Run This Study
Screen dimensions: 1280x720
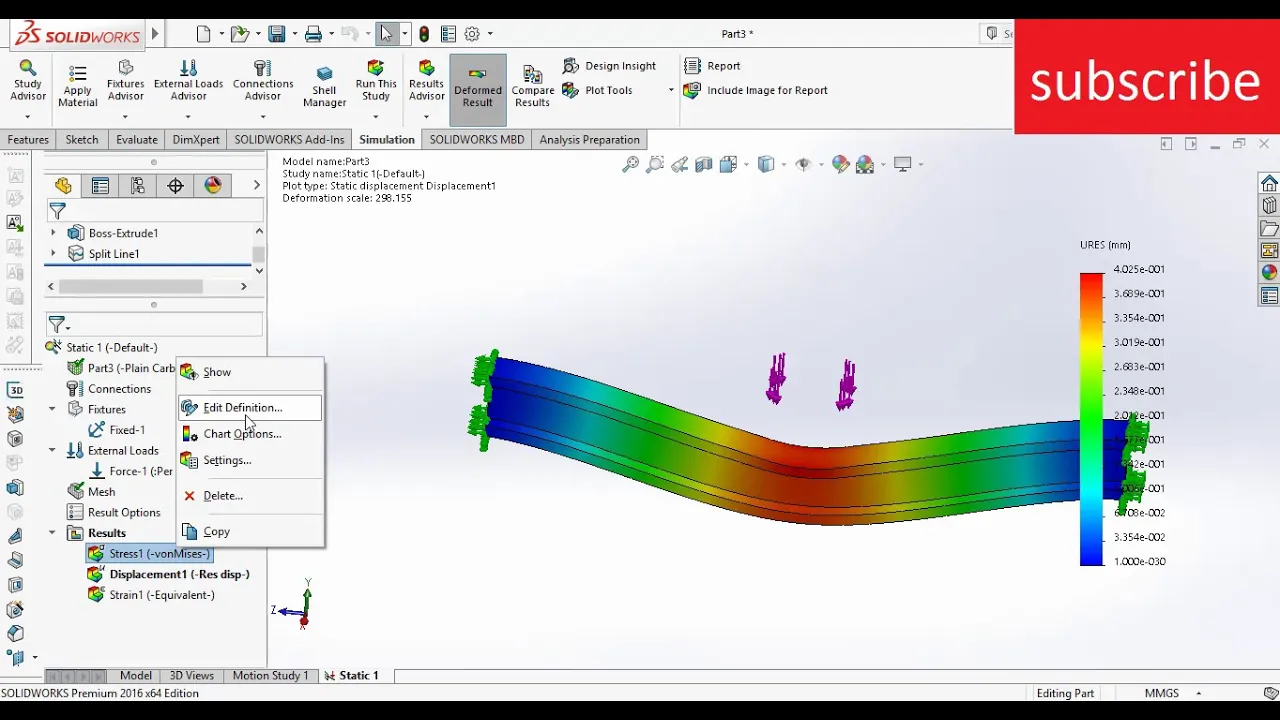pos(376,80)
